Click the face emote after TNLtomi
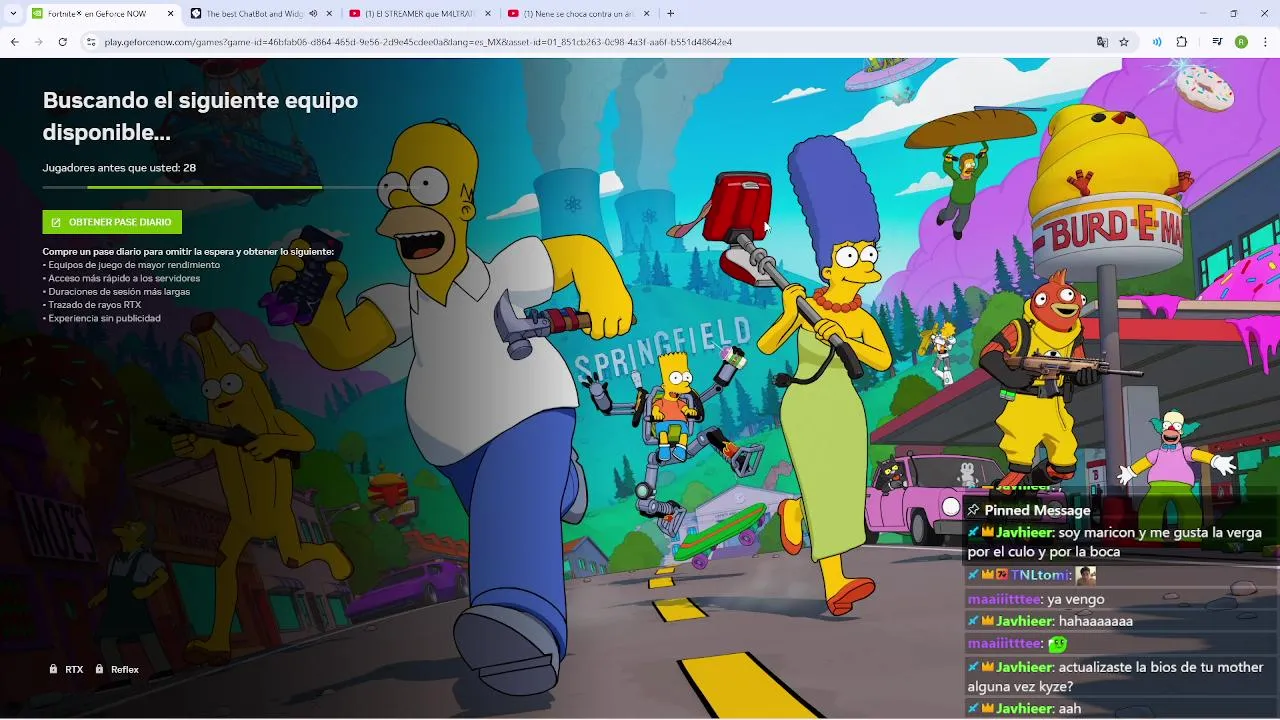The width and height of the screenshot is (1280, 720). (x=1086, y=575)
